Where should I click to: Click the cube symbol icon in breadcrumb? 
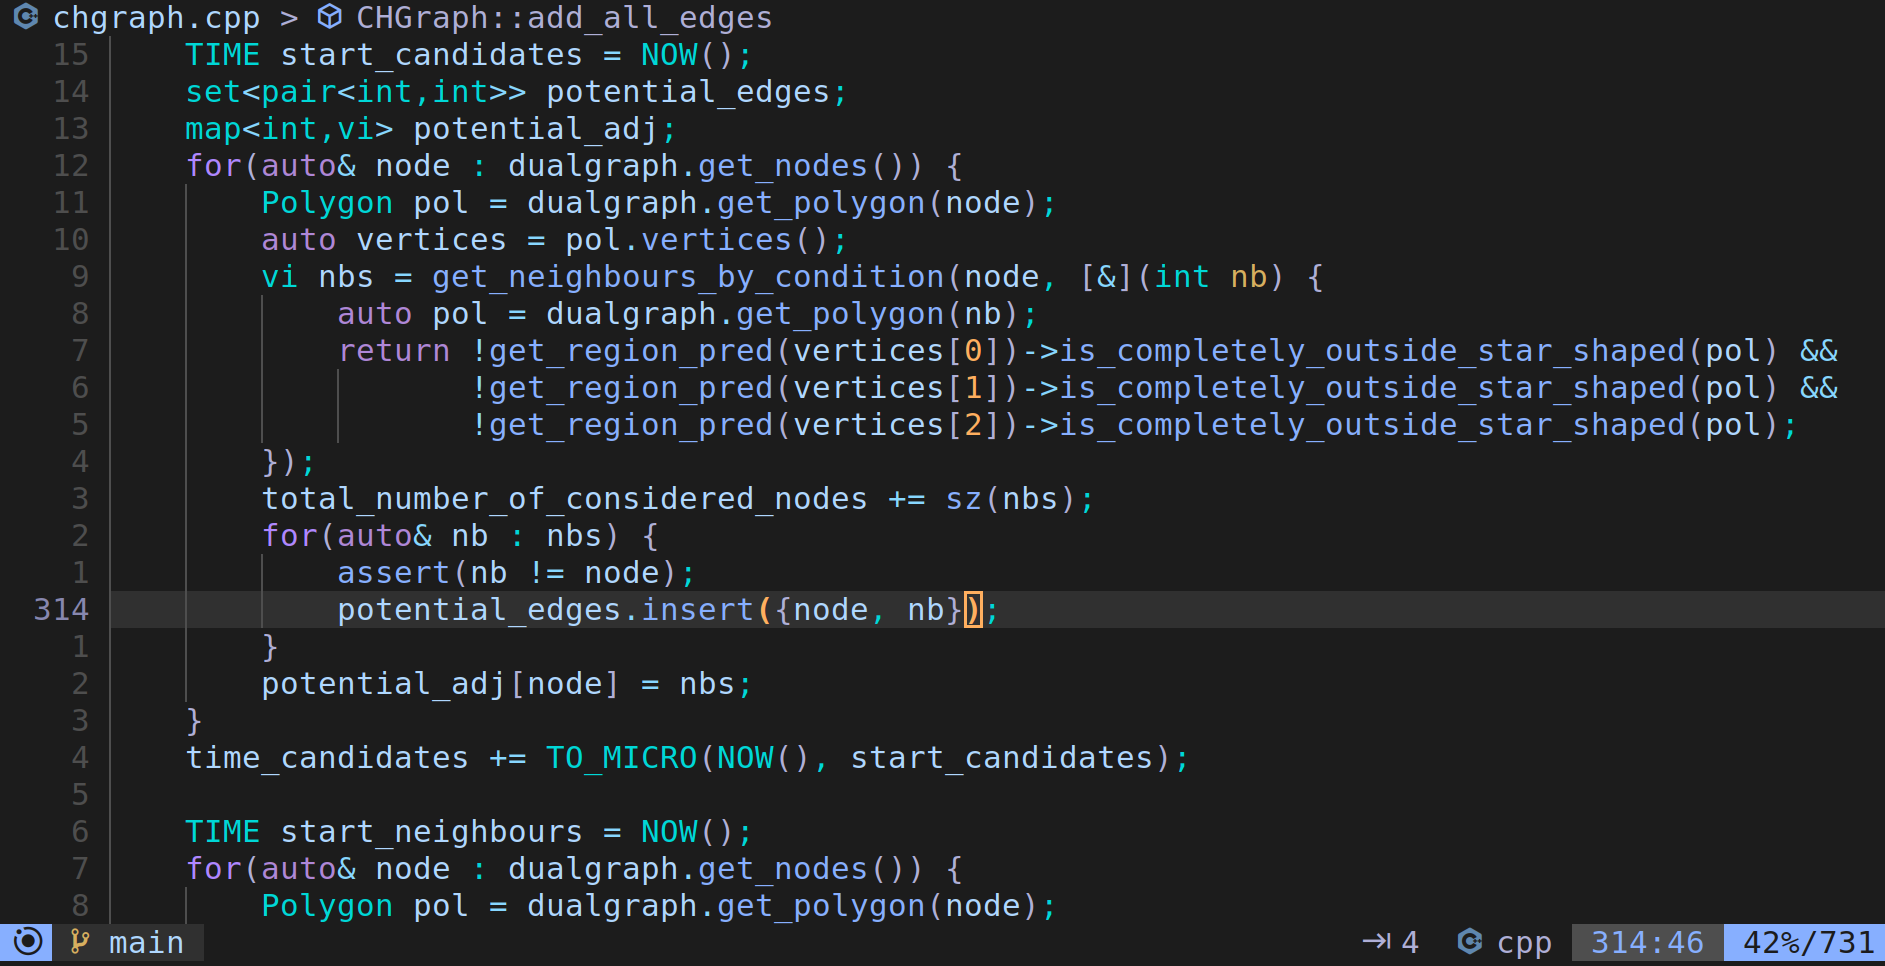[x=329, y=17]
